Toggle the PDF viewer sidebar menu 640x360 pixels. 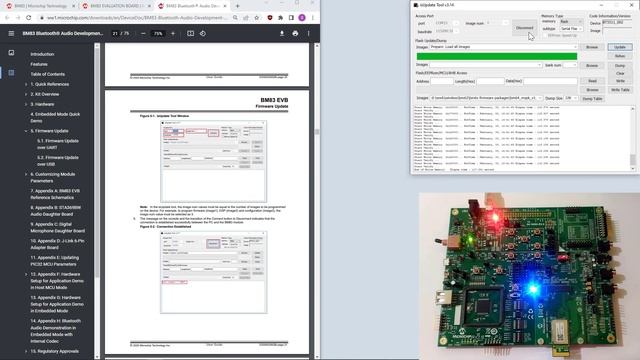click(x=11, y=33)
